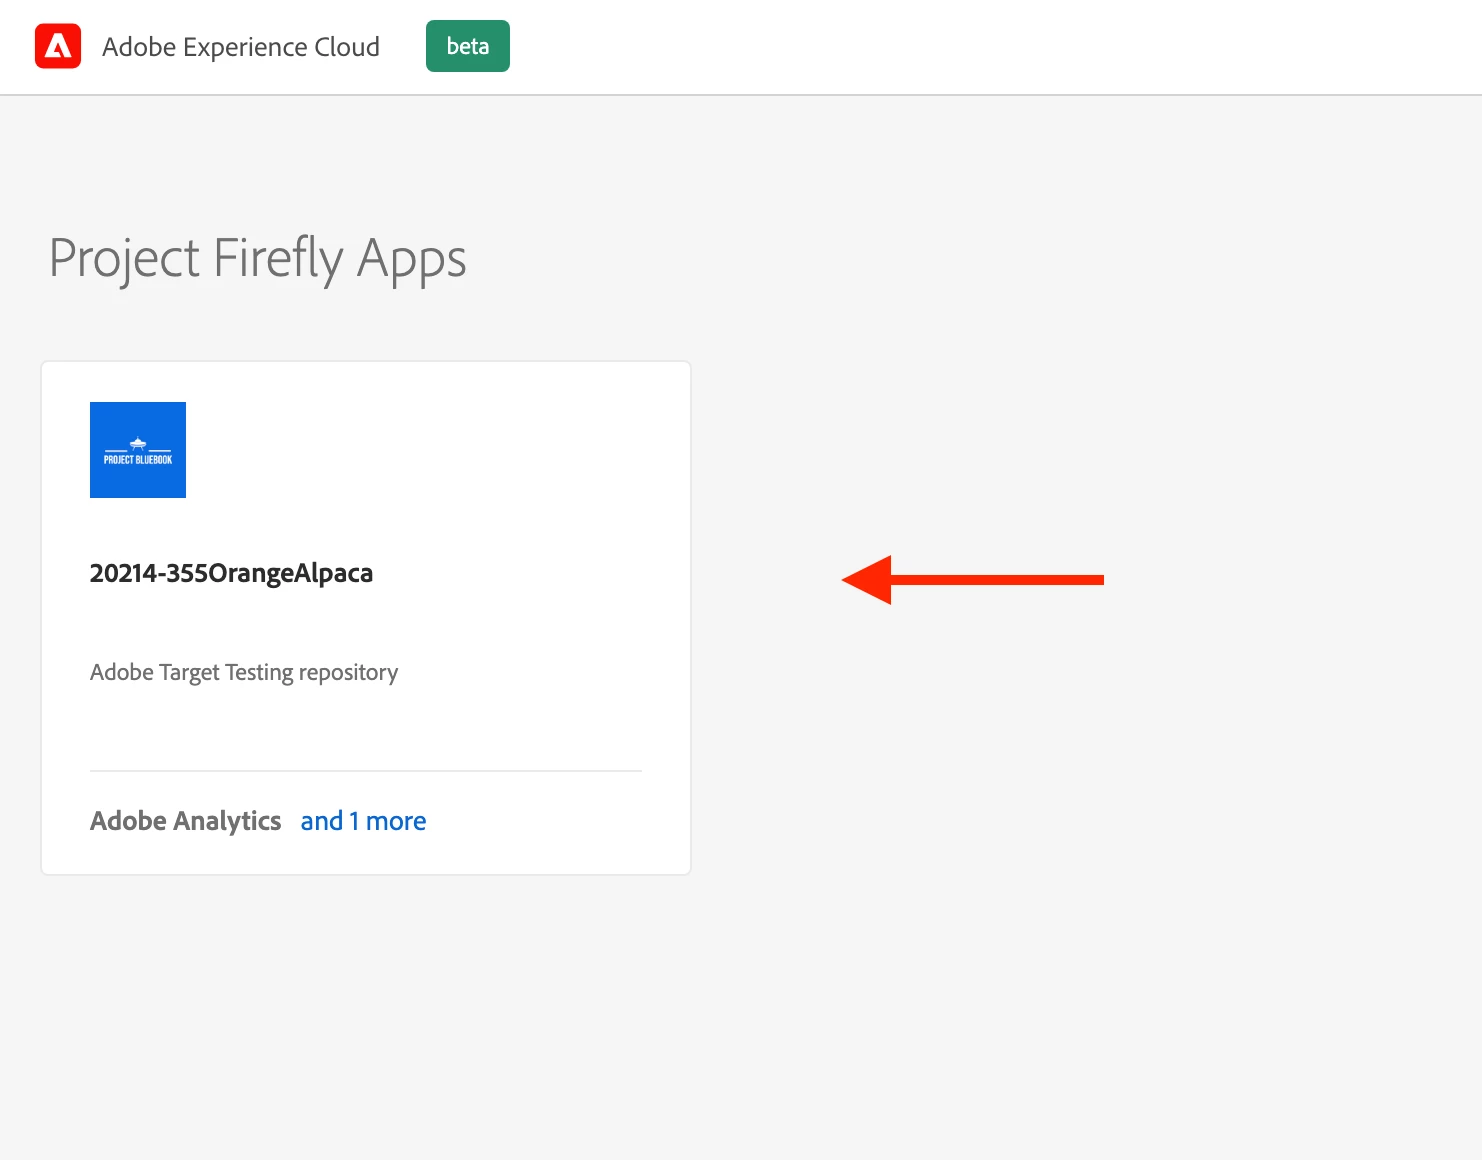Click the red Adobe logo icon
Screen dimensions: 1482x1160
click(x=58, y=47)
